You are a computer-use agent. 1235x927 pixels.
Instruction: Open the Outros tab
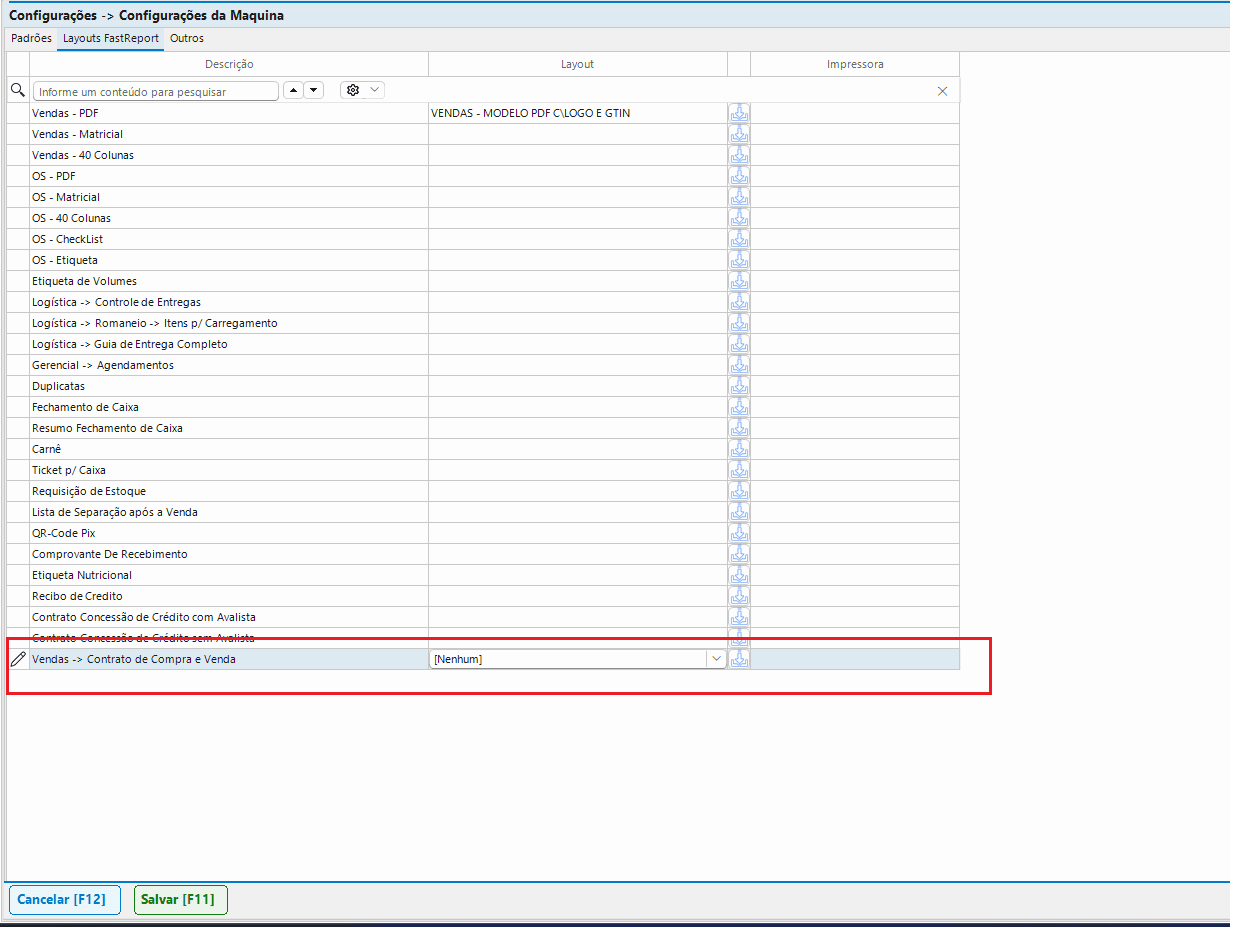click(x=187, y=38)
